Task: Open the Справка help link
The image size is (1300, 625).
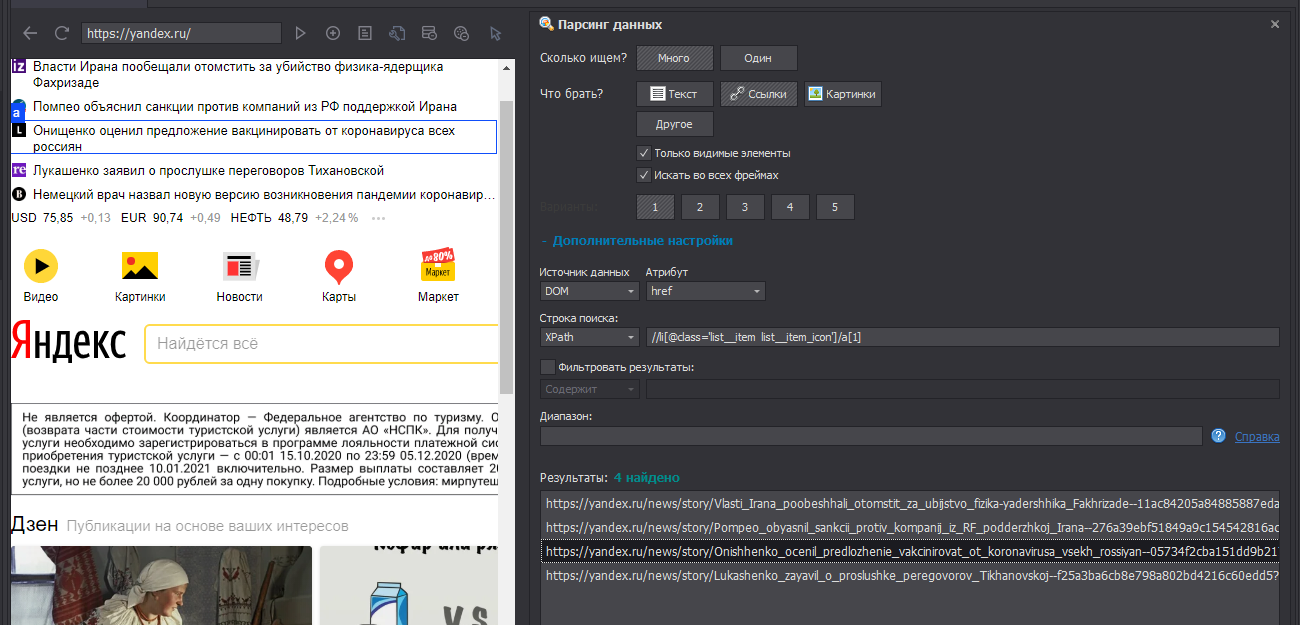Action: [x=1257, y=437]
